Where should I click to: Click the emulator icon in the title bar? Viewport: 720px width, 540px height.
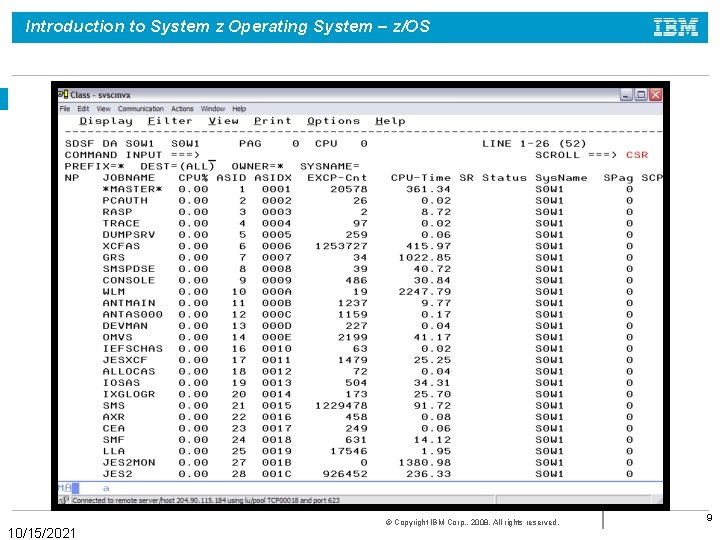click(x=63, y=95)
